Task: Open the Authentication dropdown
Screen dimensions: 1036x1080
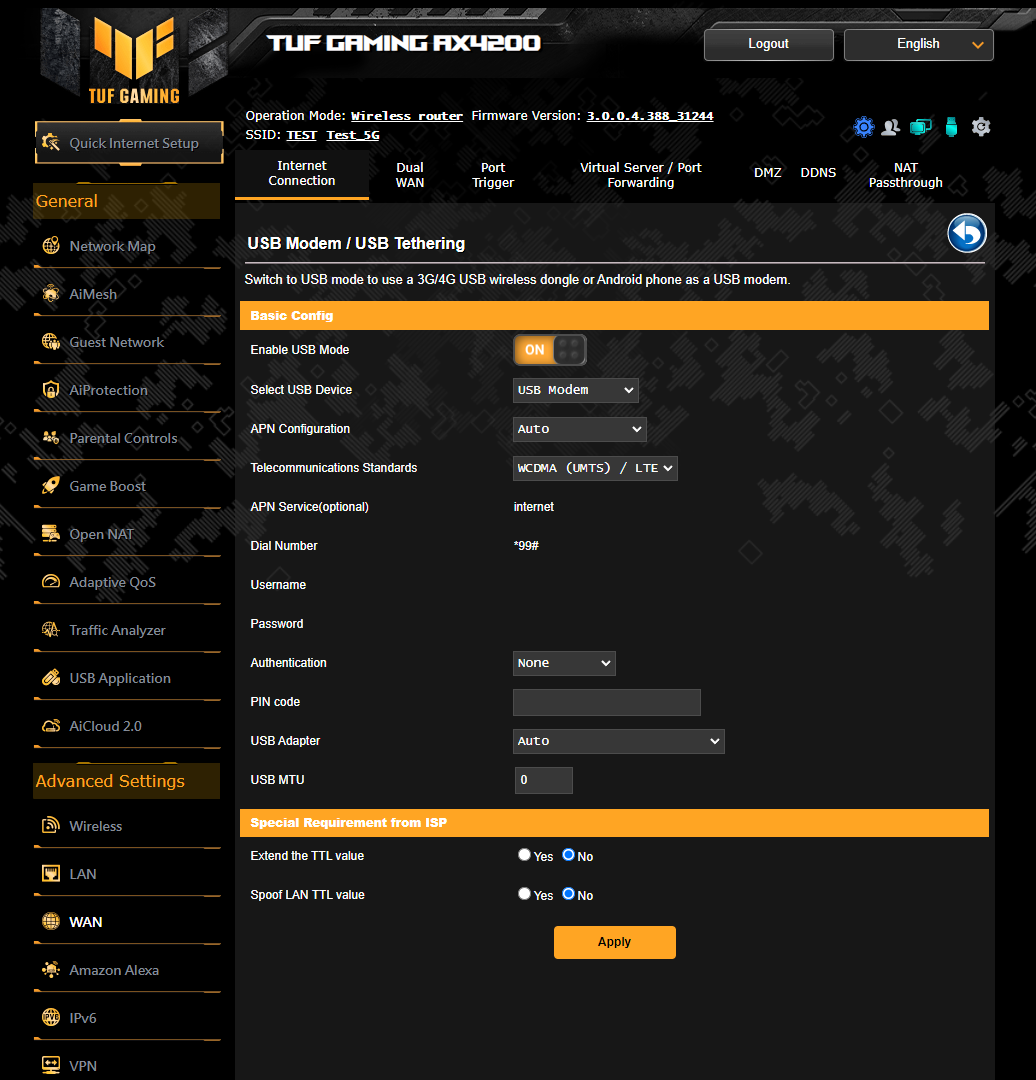Action: coord(564,663)
